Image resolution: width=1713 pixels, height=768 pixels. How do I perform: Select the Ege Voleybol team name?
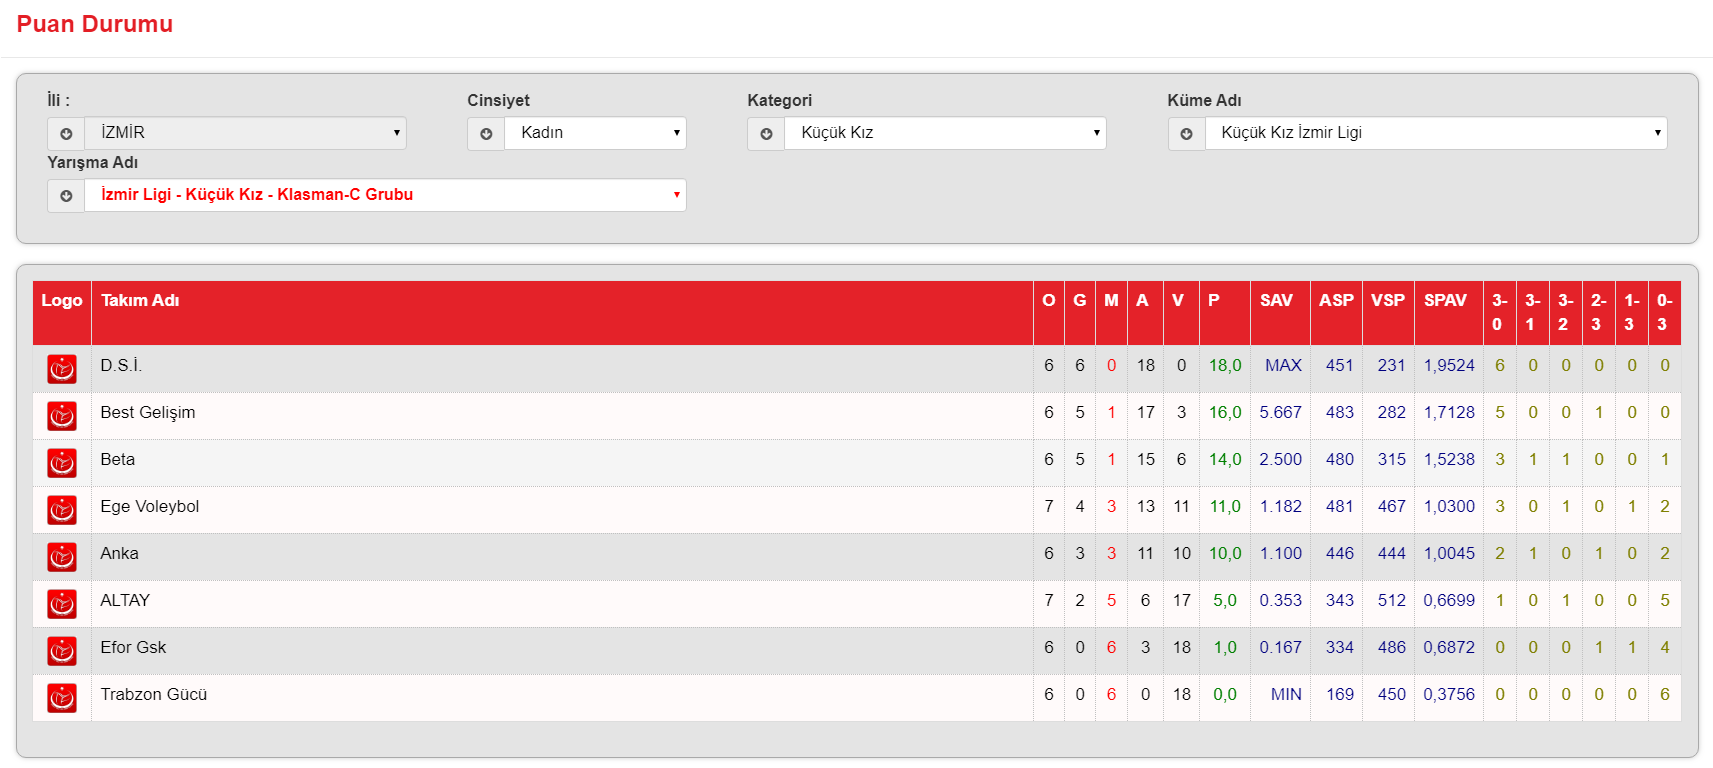150,507
